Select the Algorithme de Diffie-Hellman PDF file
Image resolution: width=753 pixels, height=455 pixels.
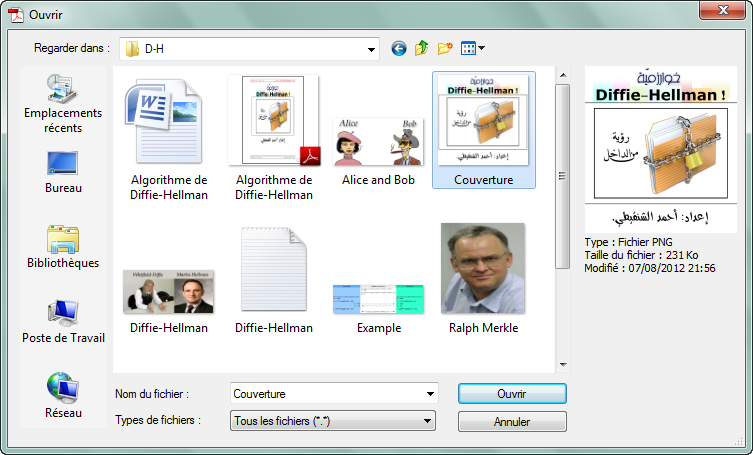tap(274, 138)
